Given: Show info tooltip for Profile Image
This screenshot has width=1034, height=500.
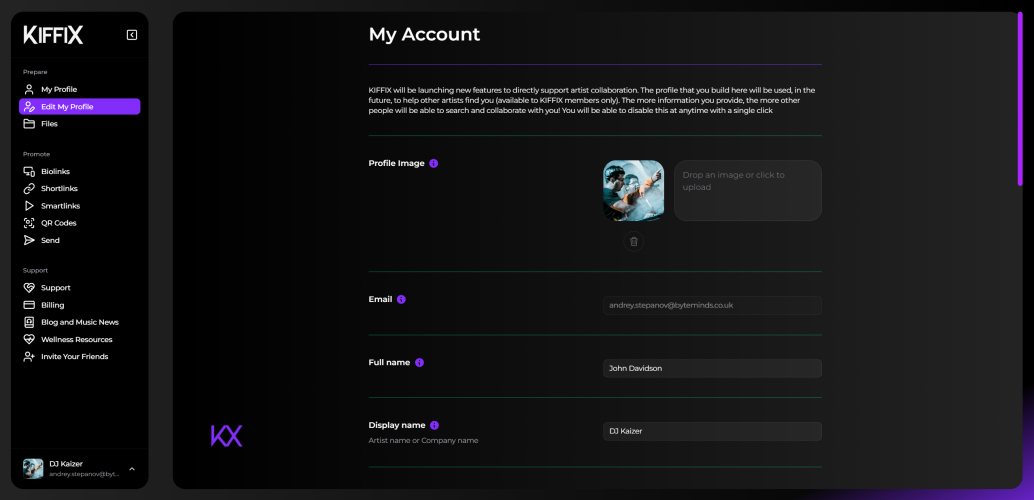Looking at the screenshot, I should coord(433,164).
